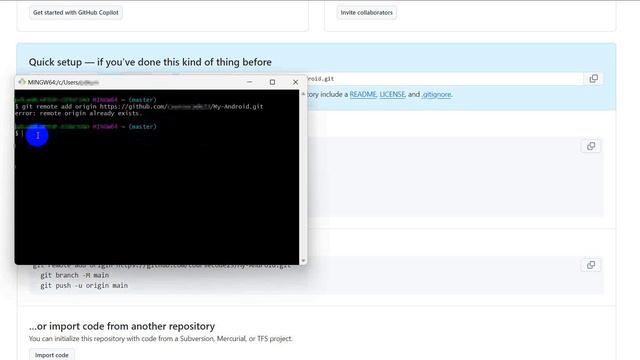Copy the create new repository commands
The height and width of the screenshot is (360, 640).
(x=591, y=146)
